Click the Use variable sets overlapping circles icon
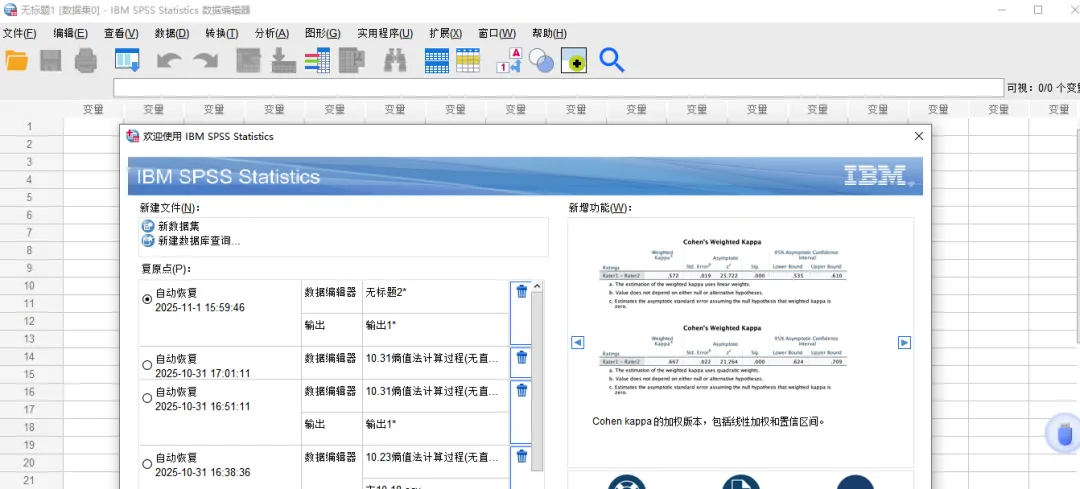 coord(541,61)
